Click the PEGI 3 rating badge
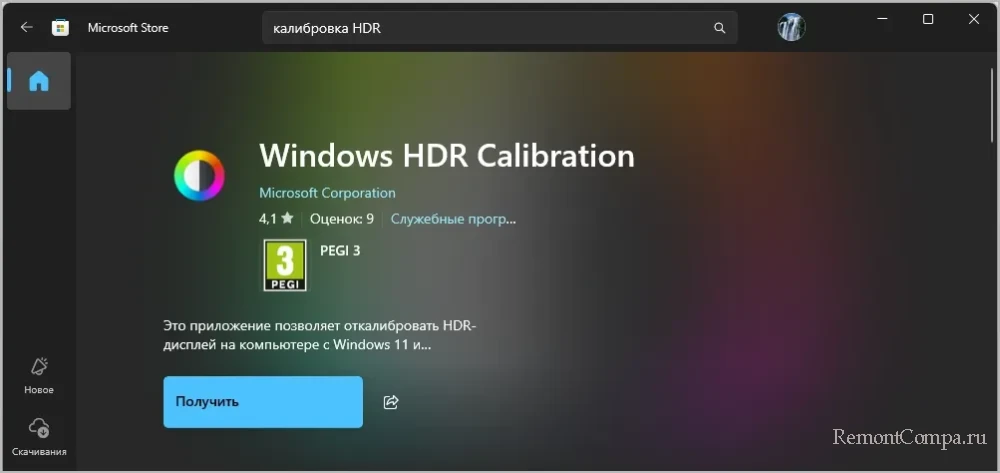The image size is (1000, 473). 285,265
